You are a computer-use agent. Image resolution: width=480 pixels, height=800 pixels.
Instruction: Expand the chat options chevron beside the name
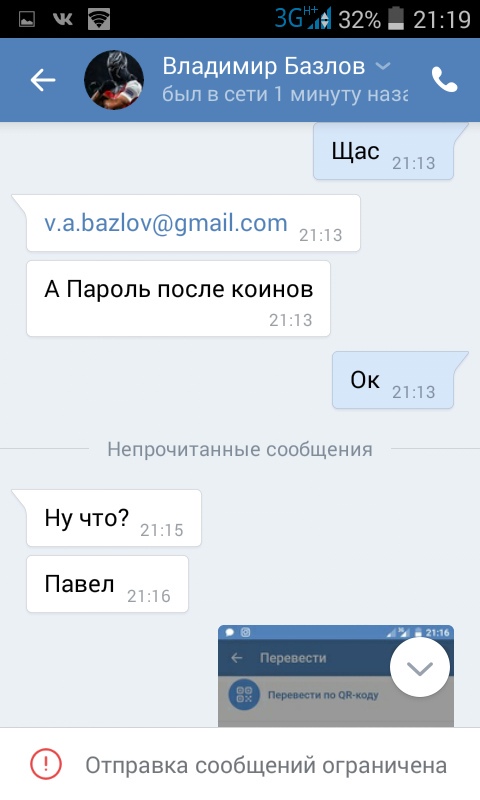pos(383,66)
